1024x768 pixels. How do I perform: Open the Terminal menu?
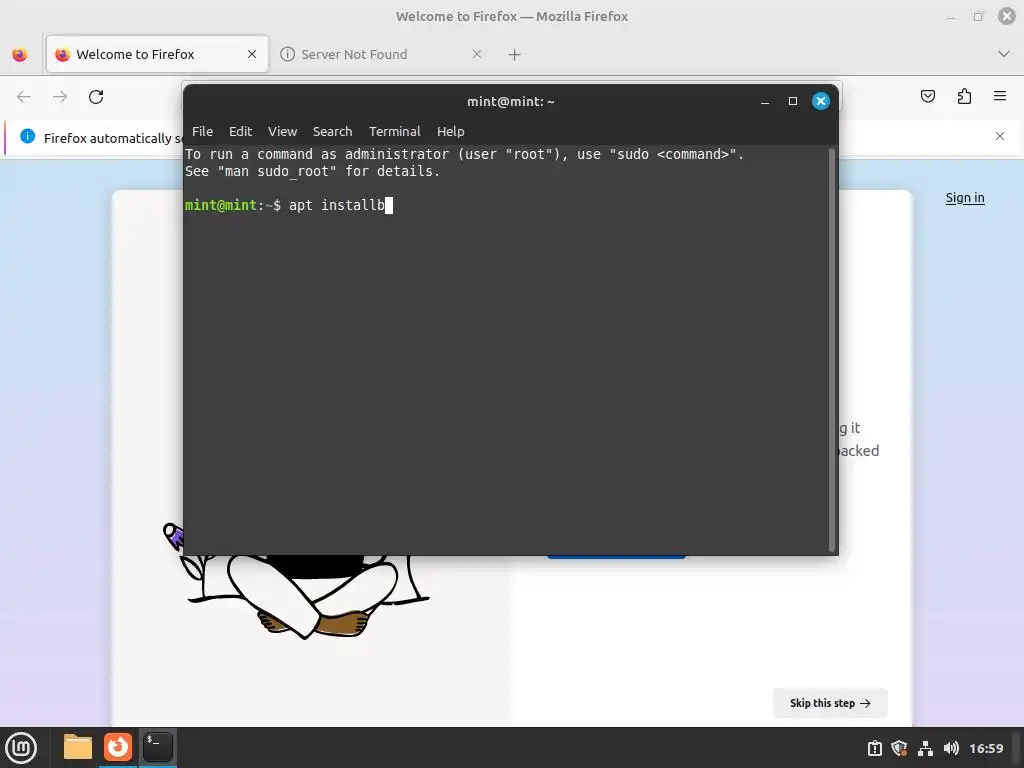(x=394, y=131)
